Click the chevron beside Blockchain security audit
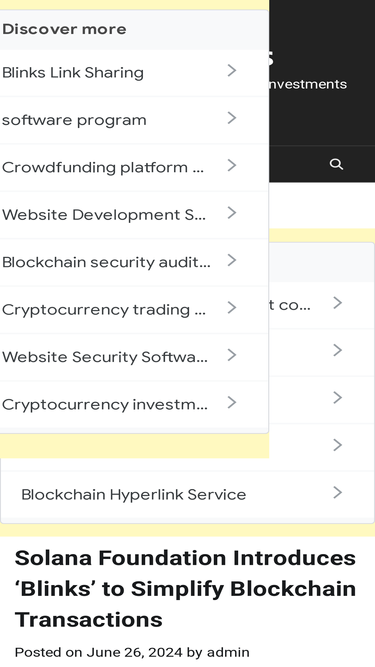Viewport: 375px width, 667px height. 232,260
